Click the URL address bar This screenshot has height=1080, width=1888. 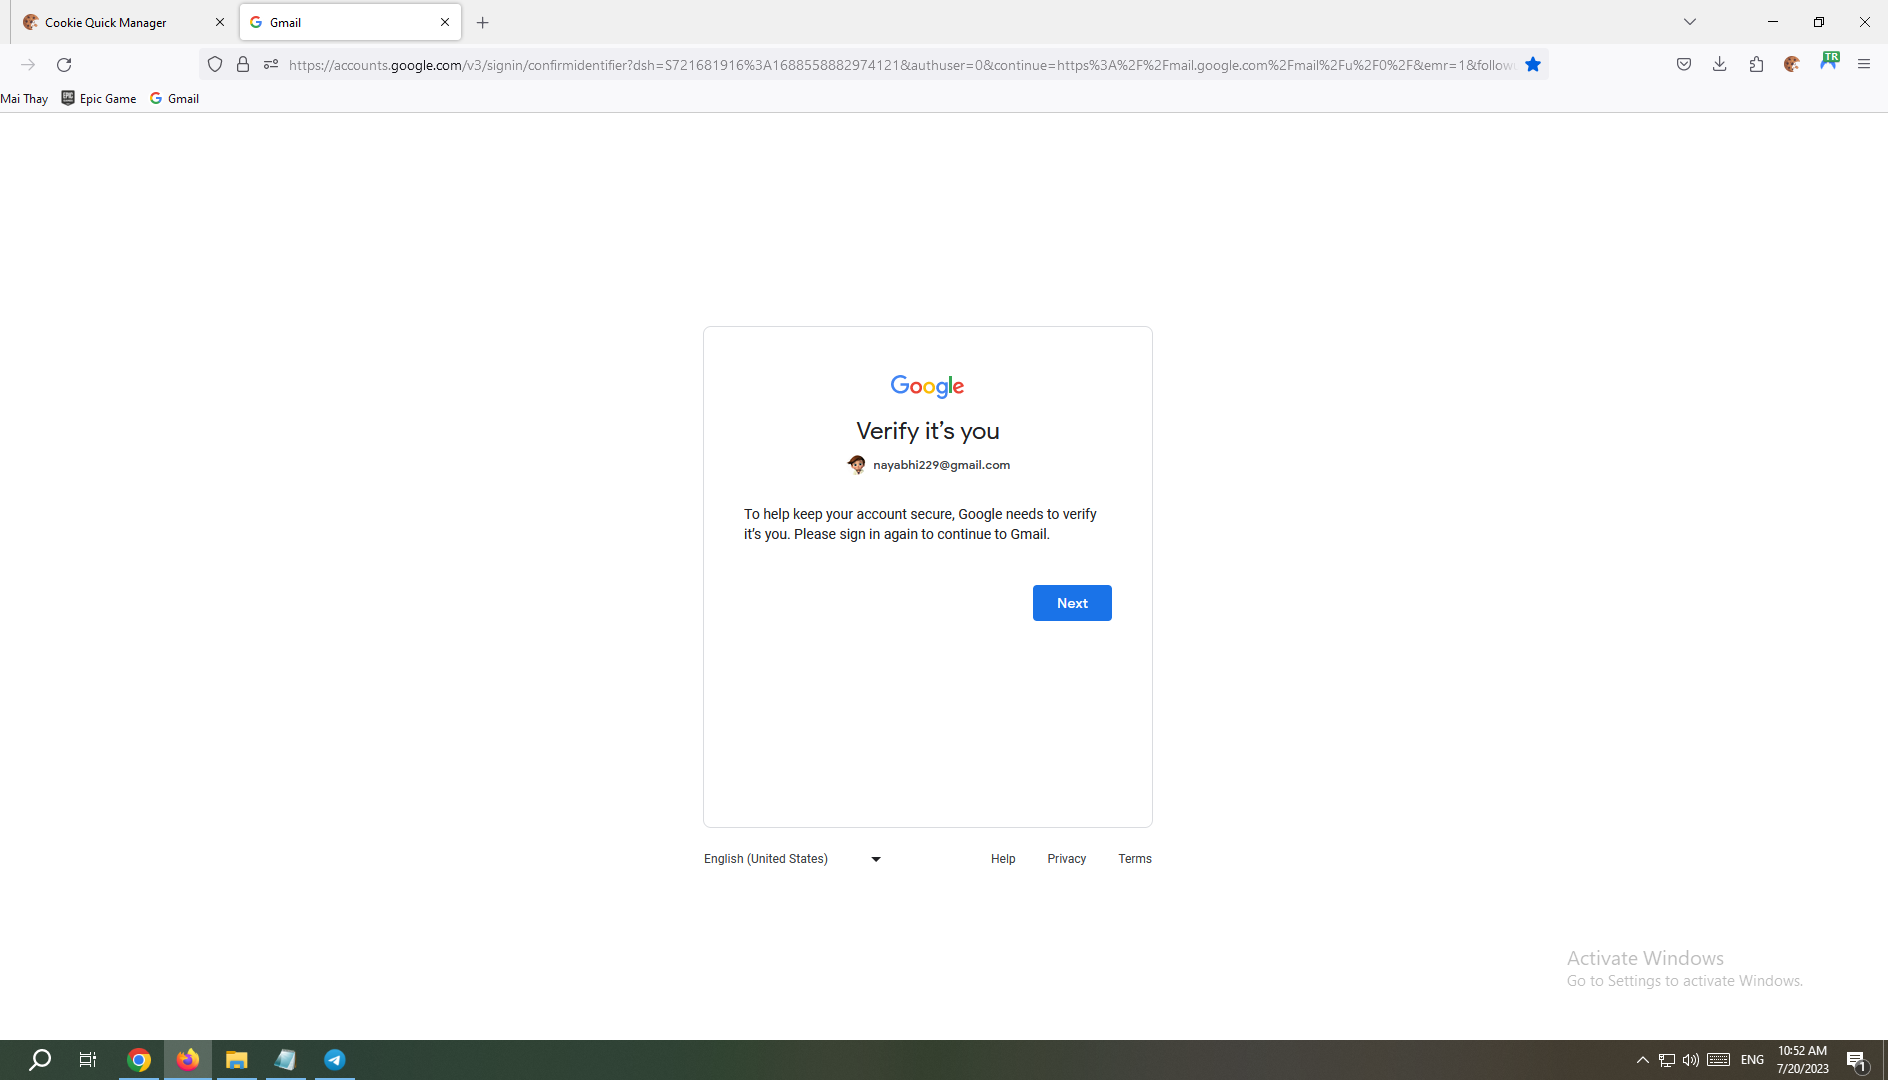tap(900, 65)
